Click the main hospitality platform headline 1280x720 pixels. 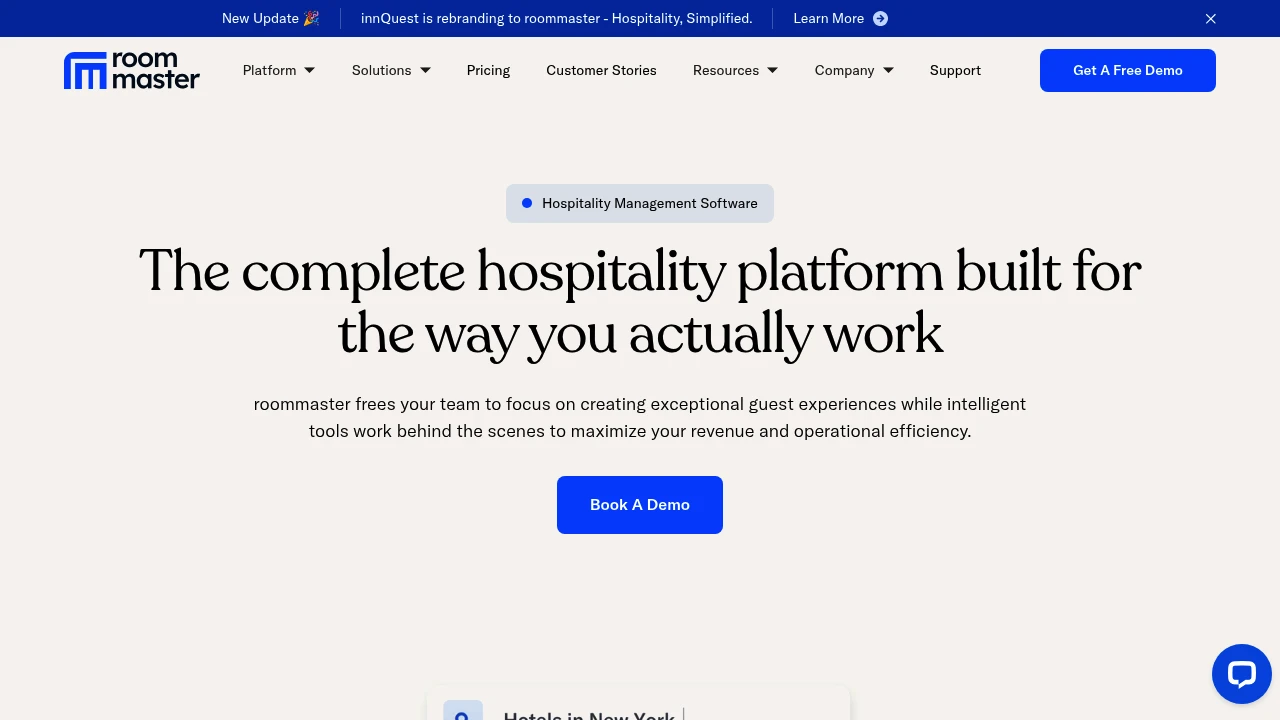coord(640,302)
